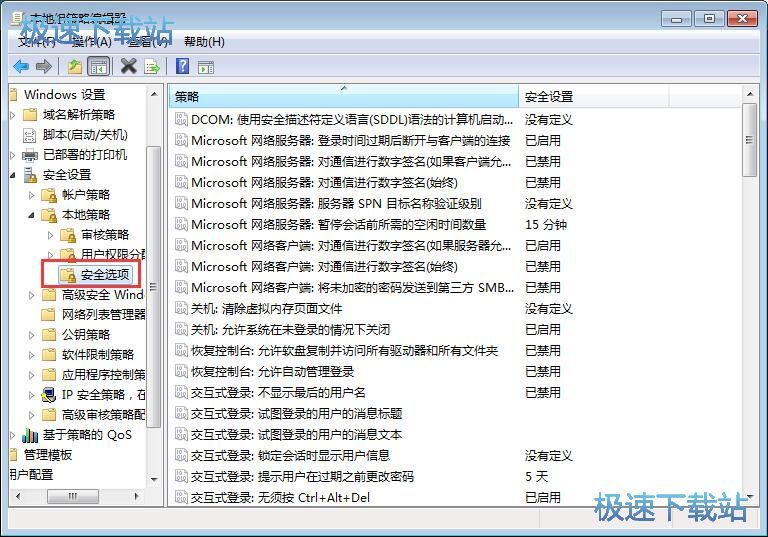Click the 域名解析策略 folder icon

coord(30,115)
